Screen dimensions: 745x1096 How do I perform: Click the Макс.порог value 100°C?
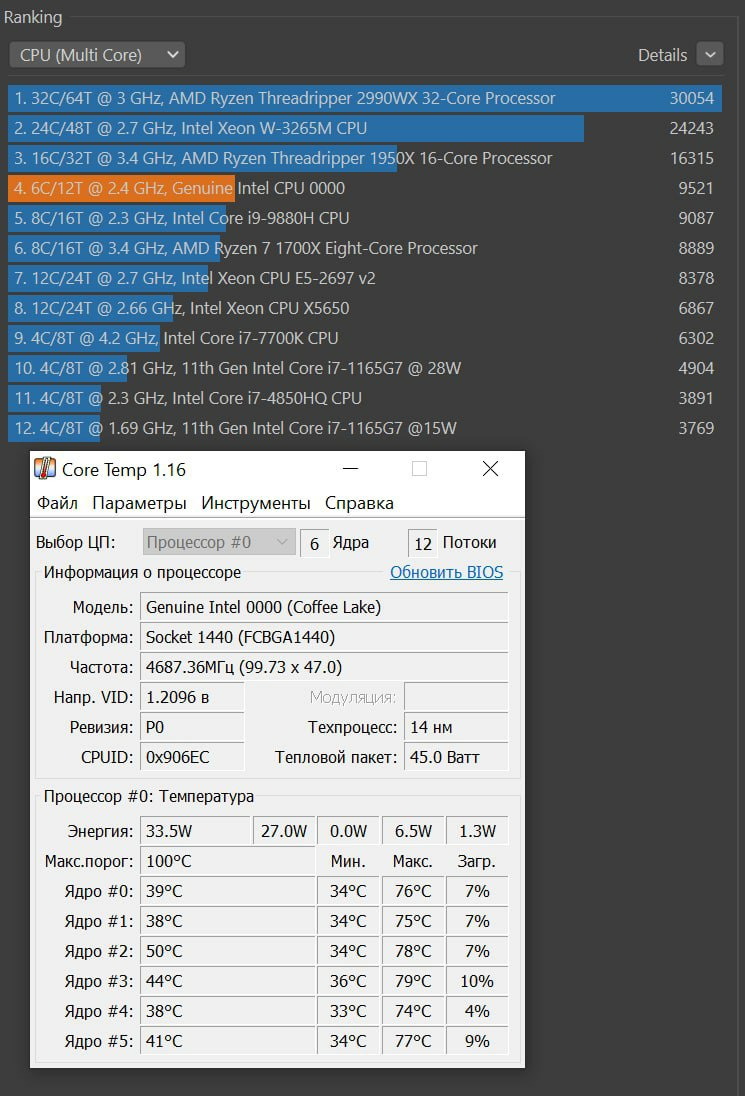[228, 860]
